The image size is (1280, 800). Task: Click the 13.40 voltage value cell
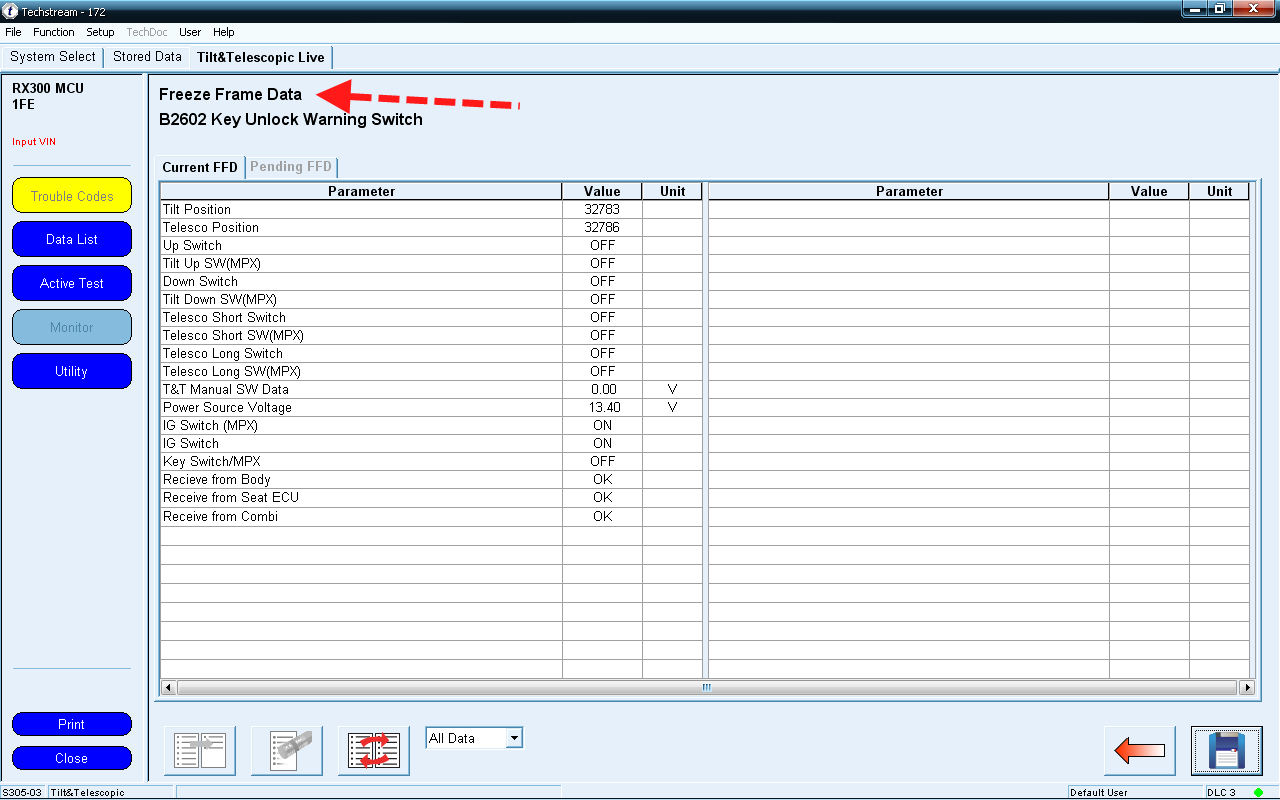(603, 407)
